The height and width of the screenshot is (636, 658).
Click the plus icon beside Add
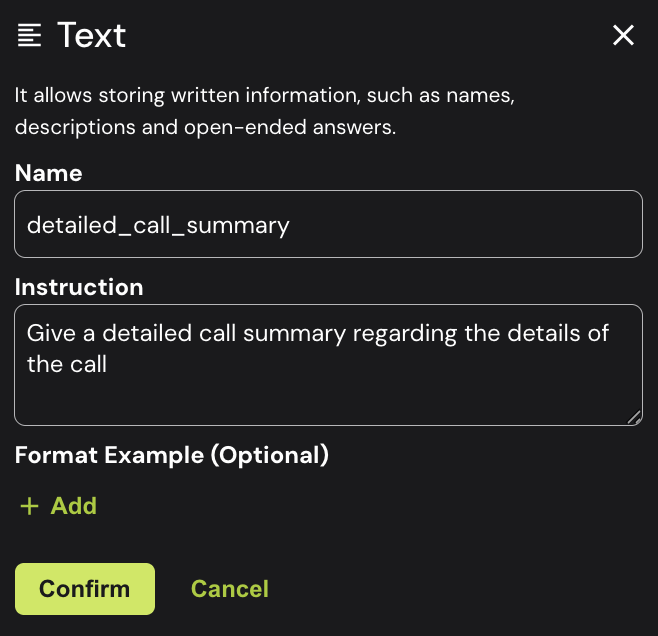coord(30,506)
